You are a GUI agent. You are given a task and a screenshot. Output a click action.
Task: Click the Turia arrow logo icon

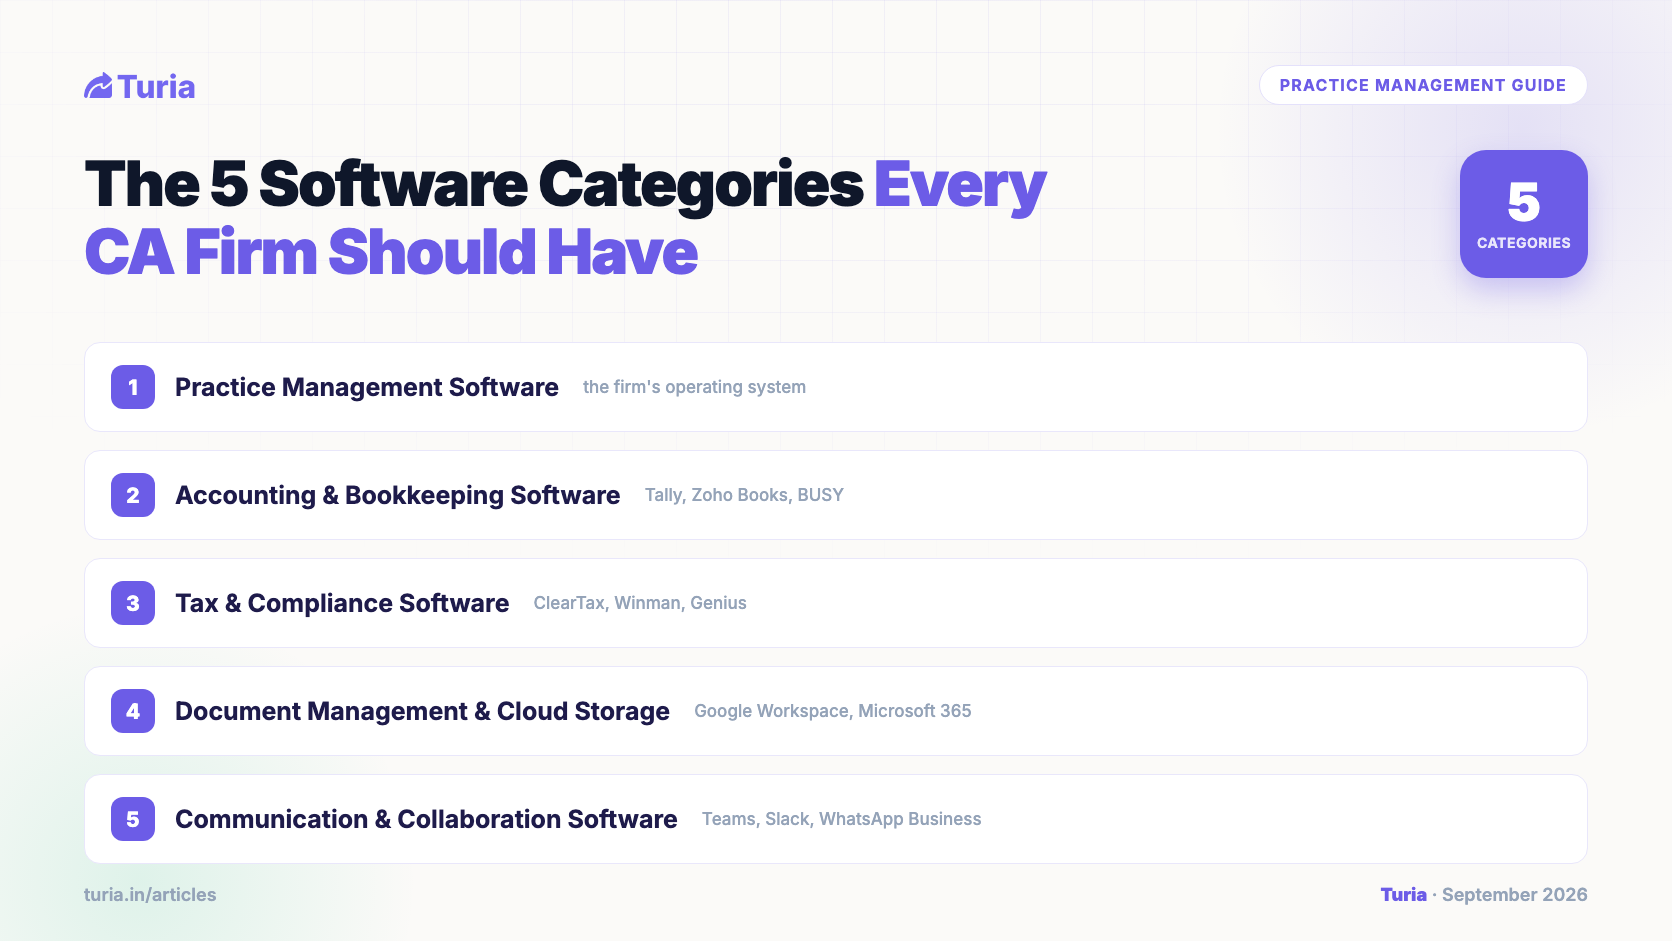click(98, 87)
